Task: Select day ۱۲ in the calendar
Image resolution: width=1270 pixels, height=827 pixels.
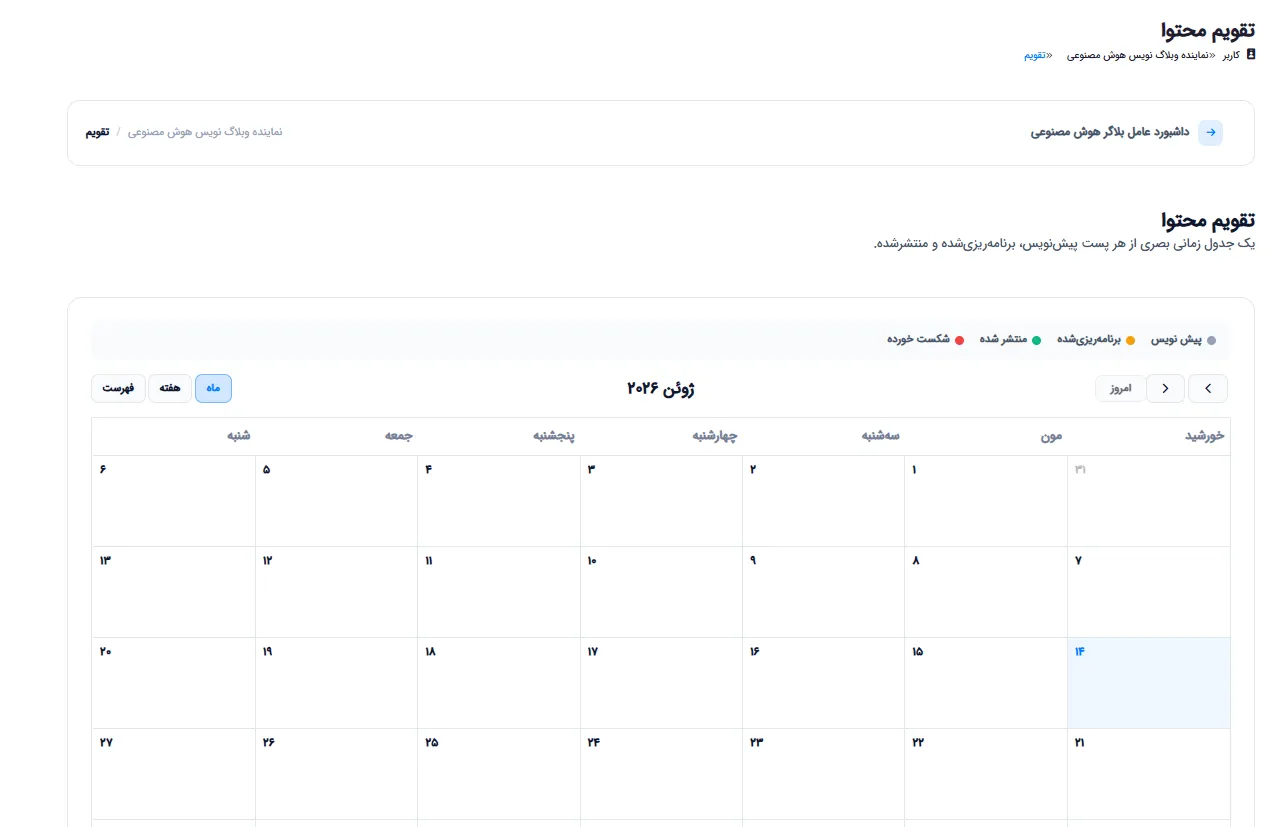Action: [336, 592]
